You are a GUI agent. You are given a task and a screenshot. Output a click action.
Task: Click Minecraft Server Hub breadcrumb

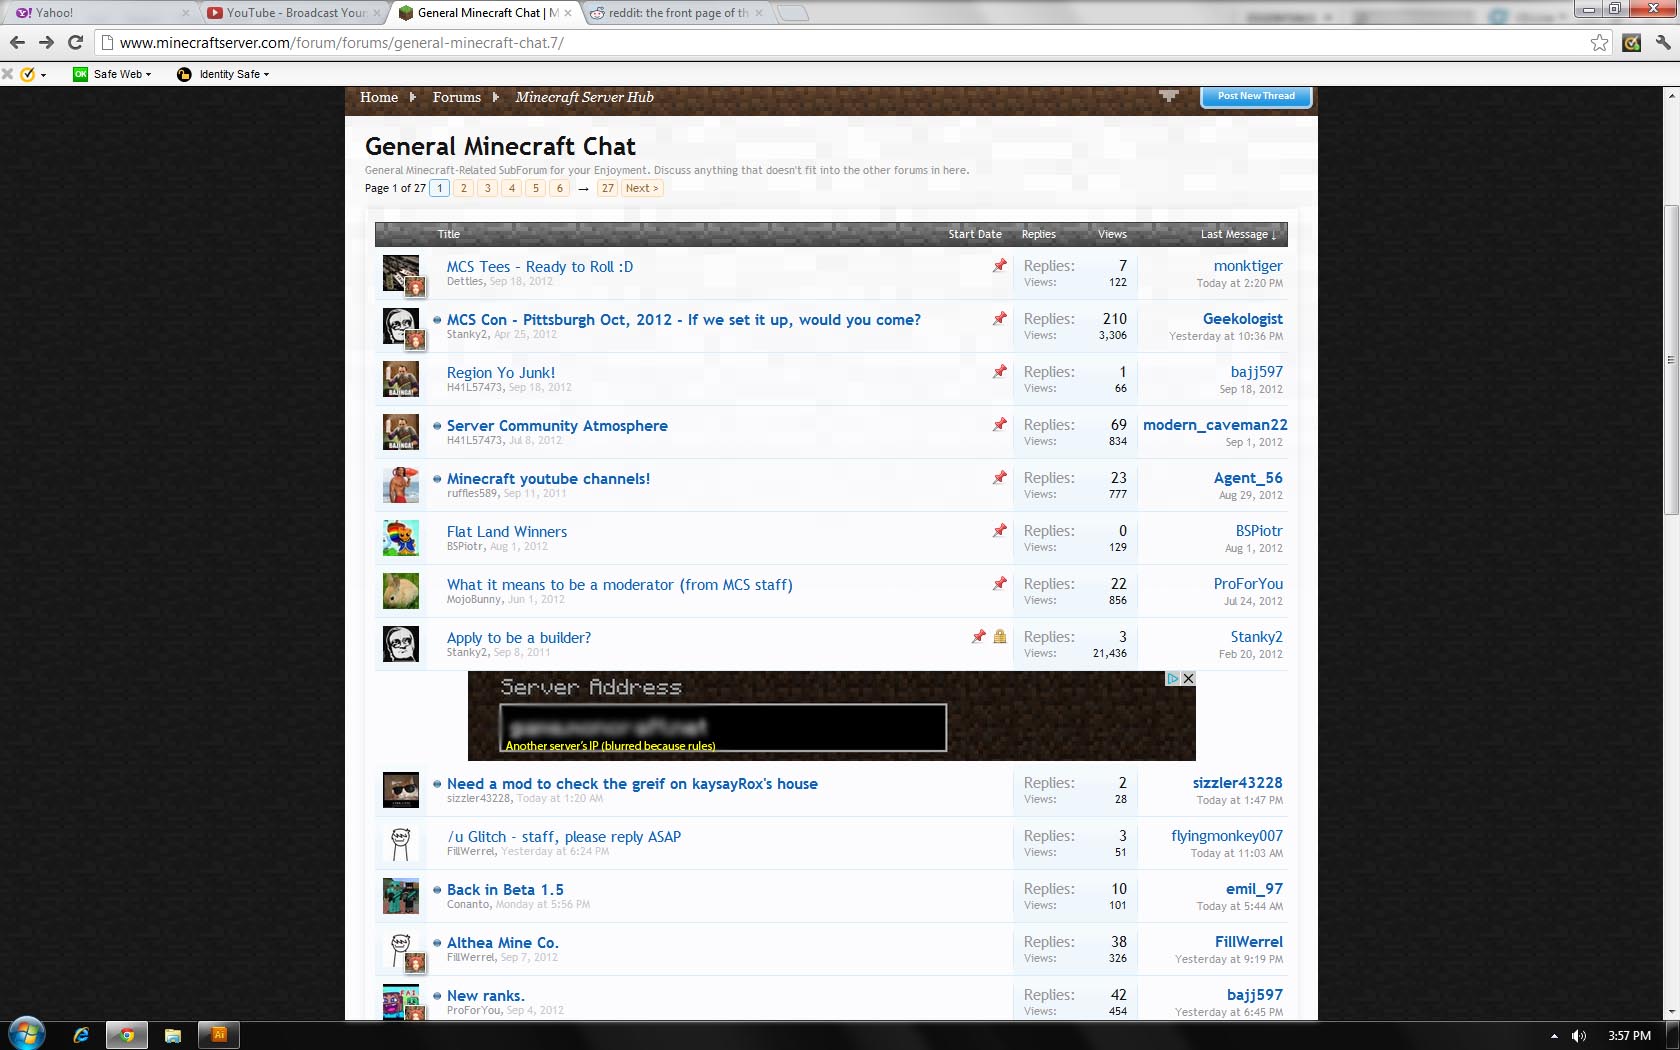click(584, 97)
